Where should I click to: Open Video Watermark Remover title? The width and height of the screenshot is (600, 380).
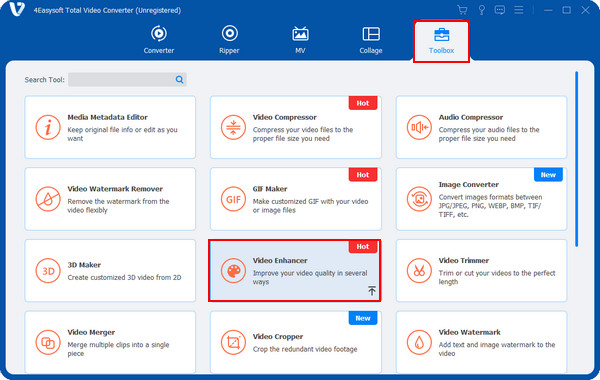pos(115,189)
